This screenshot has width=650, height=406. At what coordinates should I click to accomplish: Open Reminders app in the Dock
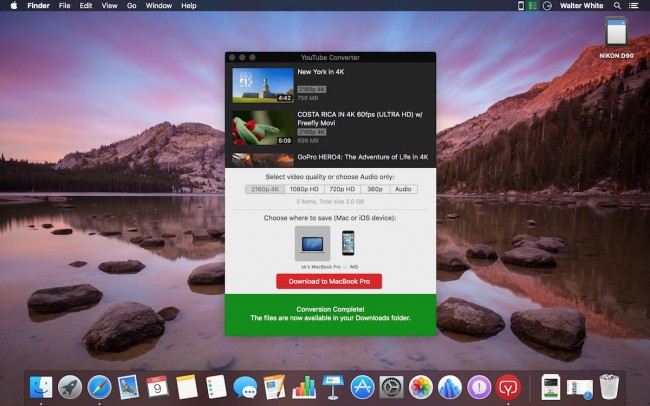point(216,387)
